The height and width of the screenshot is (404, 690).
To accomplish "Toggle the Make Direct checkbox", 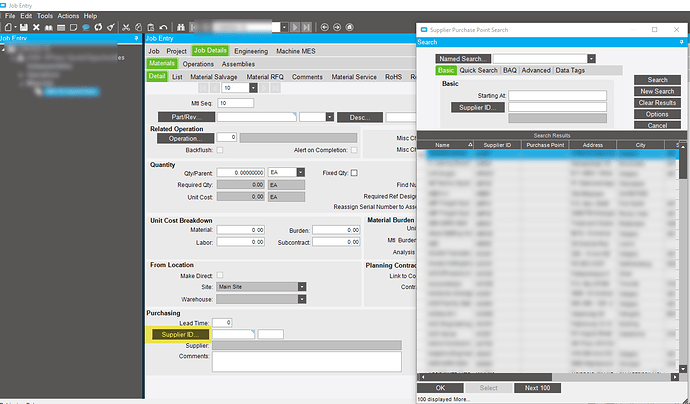I will (220, 275).
